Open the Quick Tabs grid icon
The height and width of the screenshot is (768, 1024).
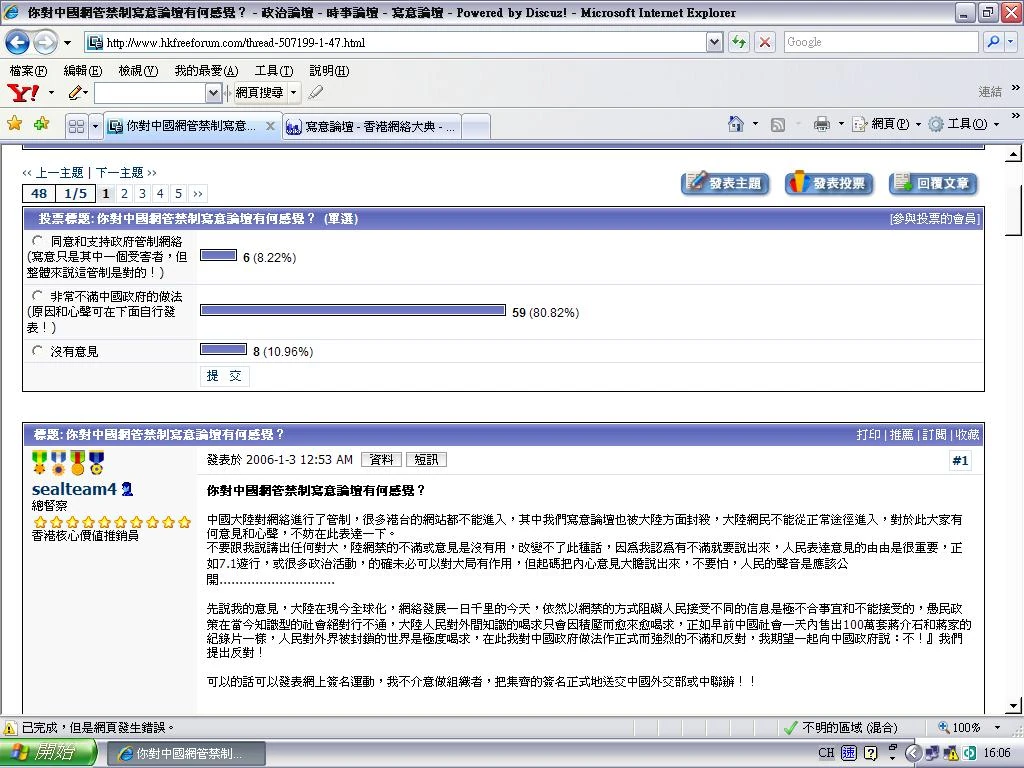coord(76,126)
